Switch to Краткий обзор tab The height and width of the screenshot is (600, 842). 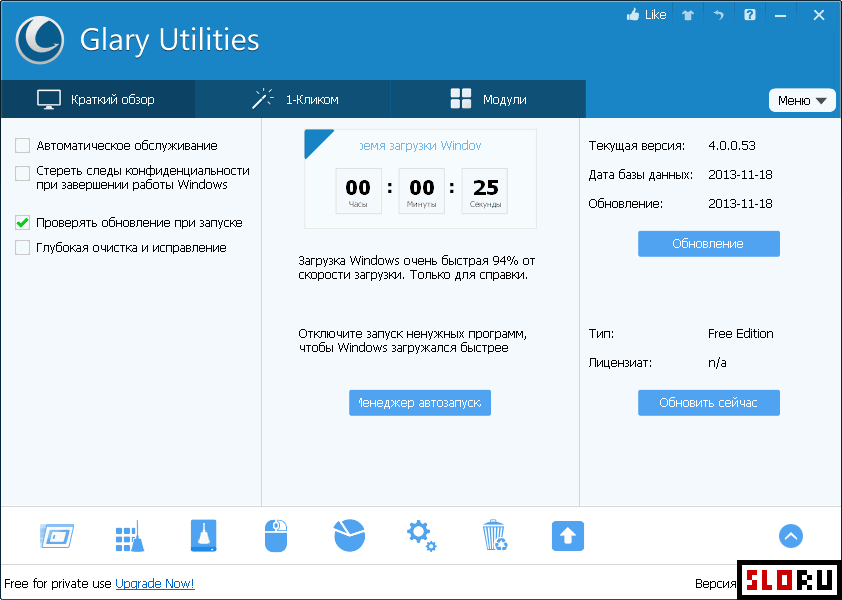coord(97,99)
